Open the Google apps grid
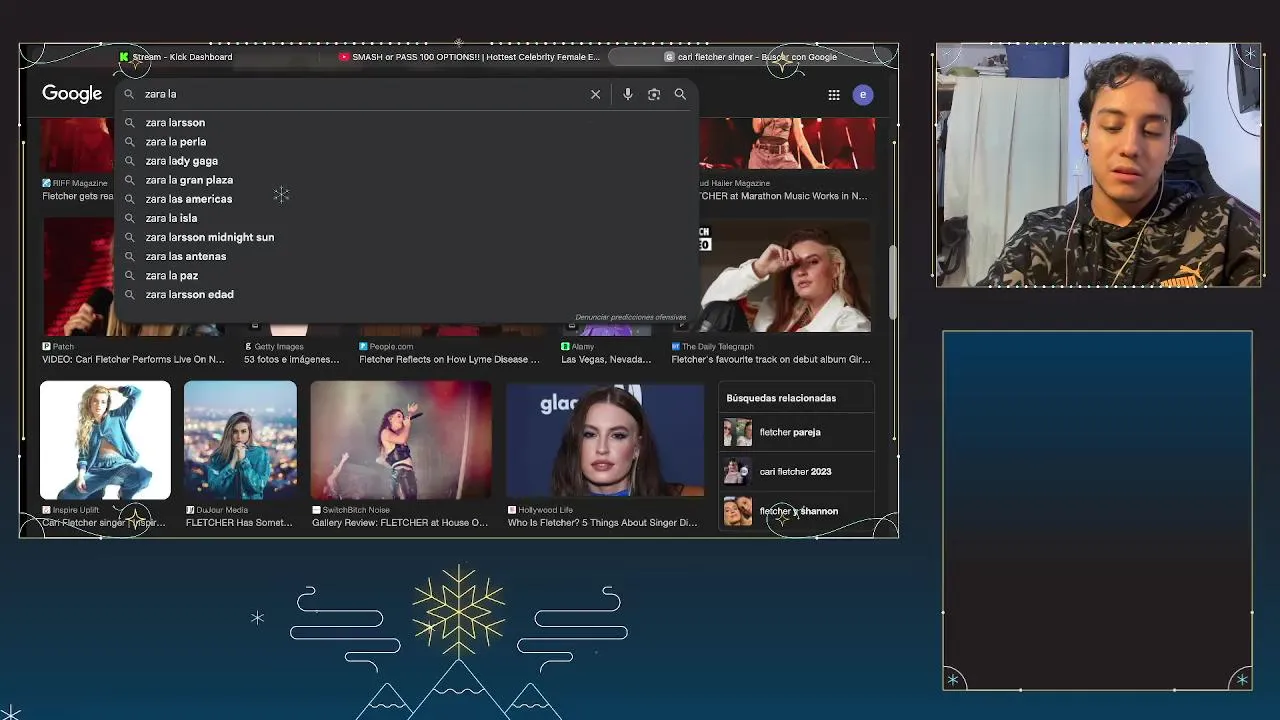 [834, 95]
